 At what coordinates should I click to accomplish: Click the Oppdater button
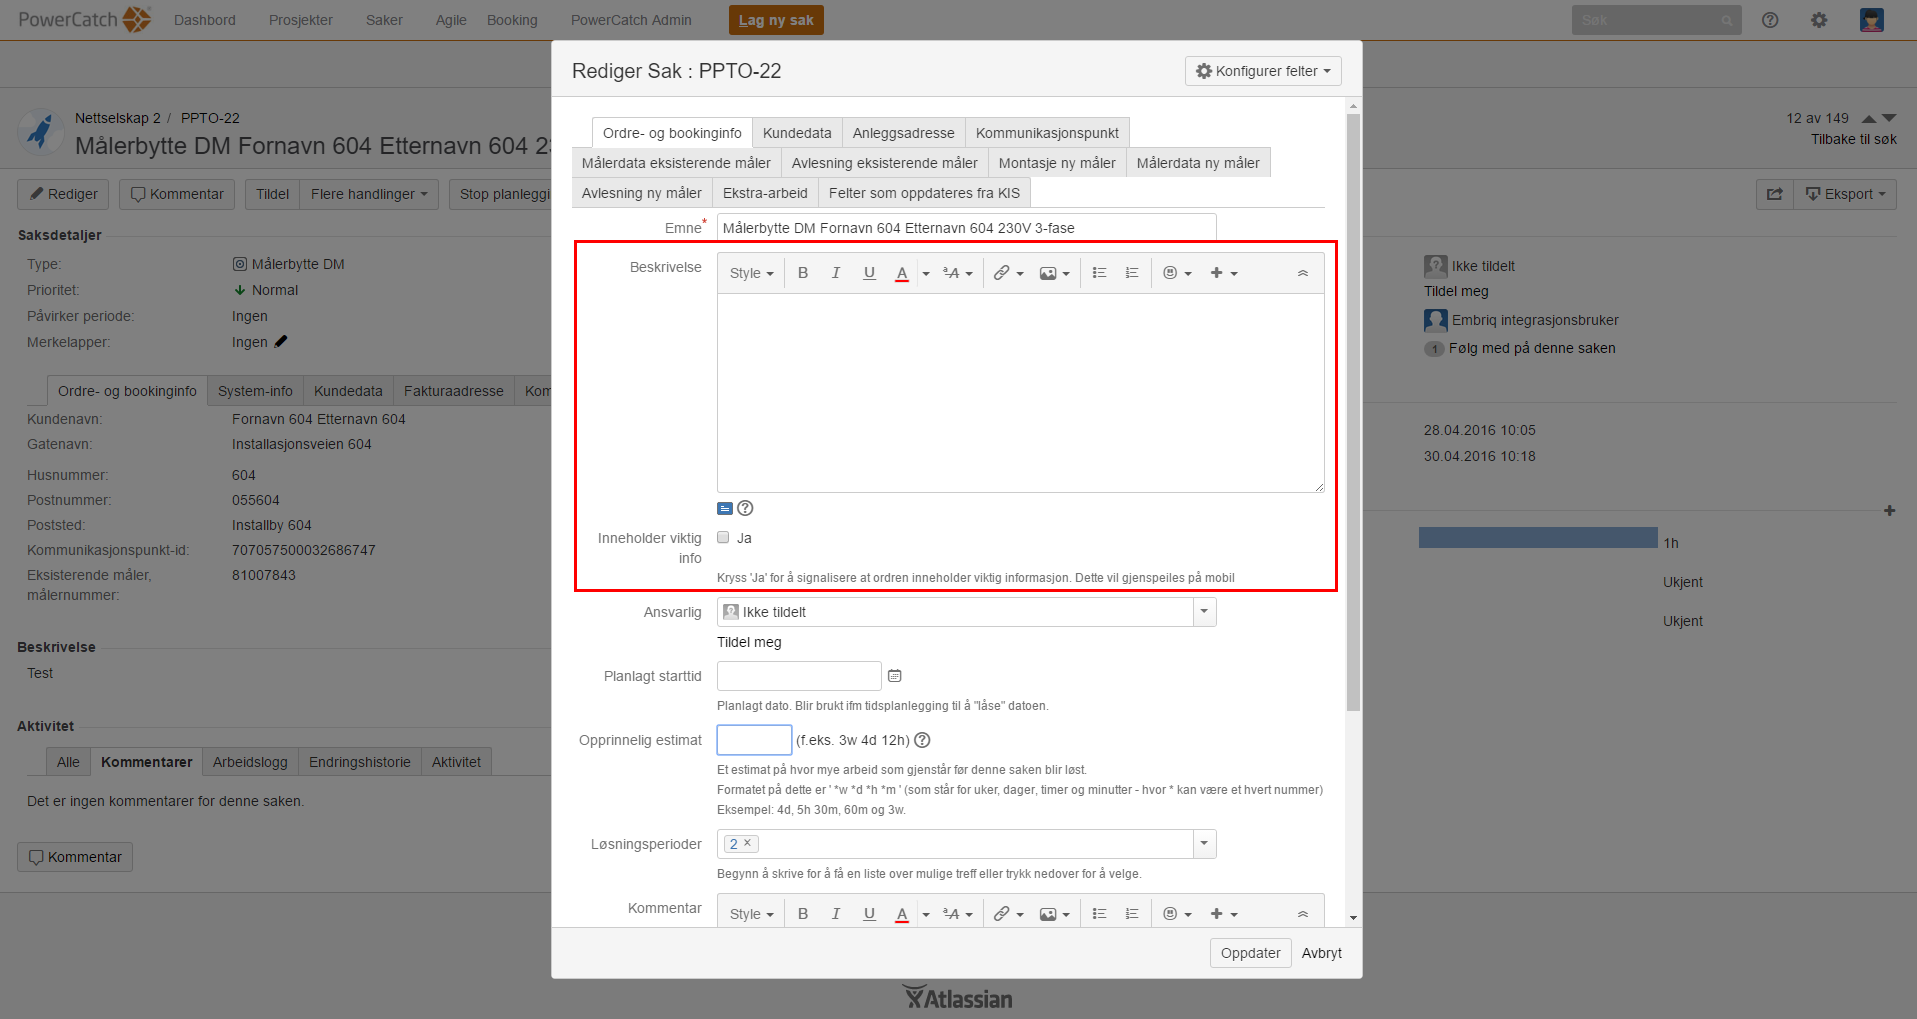(1250, 953)
